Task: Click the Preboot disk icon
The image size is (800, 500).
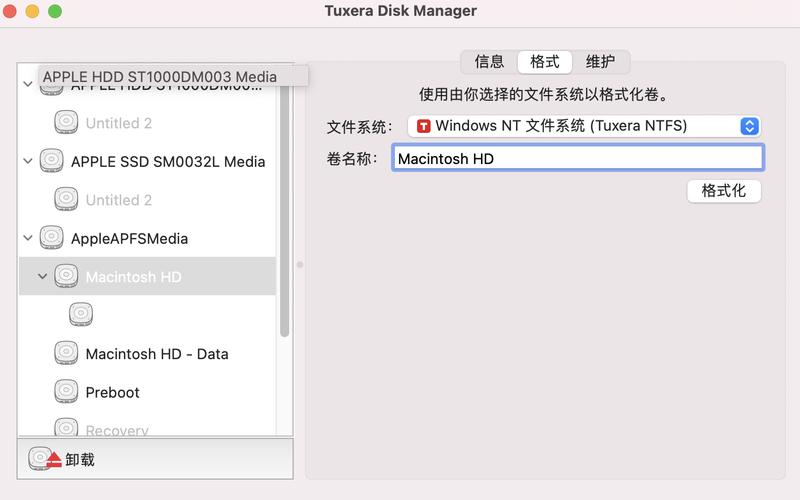Action: pos(66,391)
